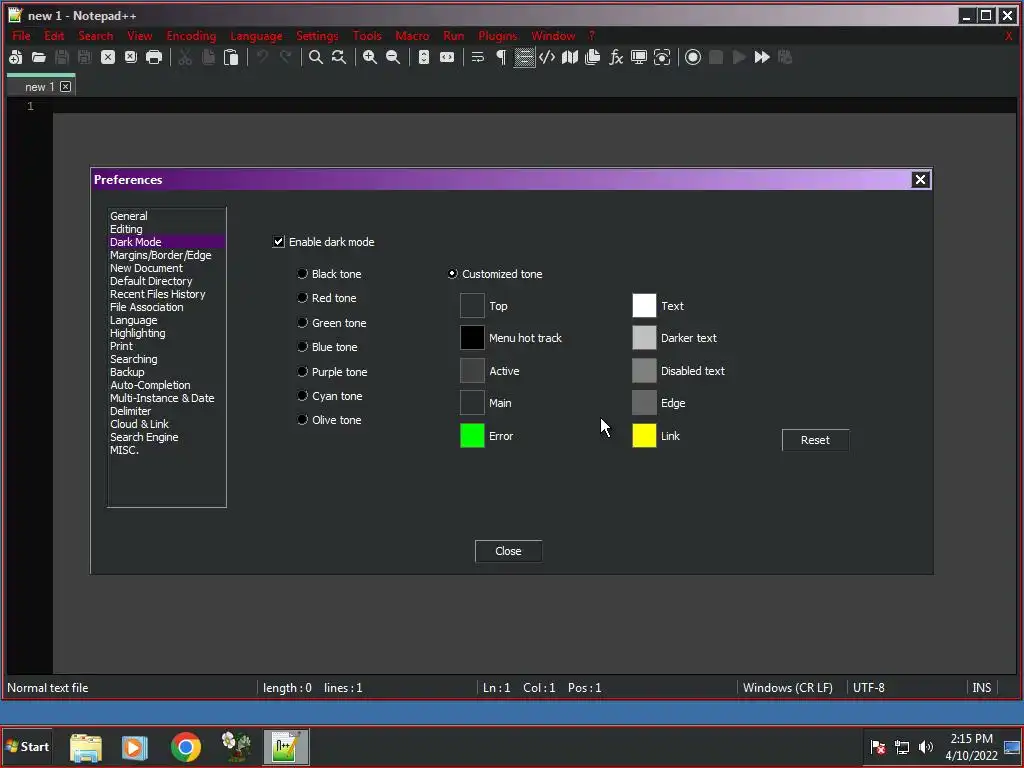The height and width of the screenshot is (768, 1024).
Task: Open File Explorer from the taskbar
Action: point(86,747)
